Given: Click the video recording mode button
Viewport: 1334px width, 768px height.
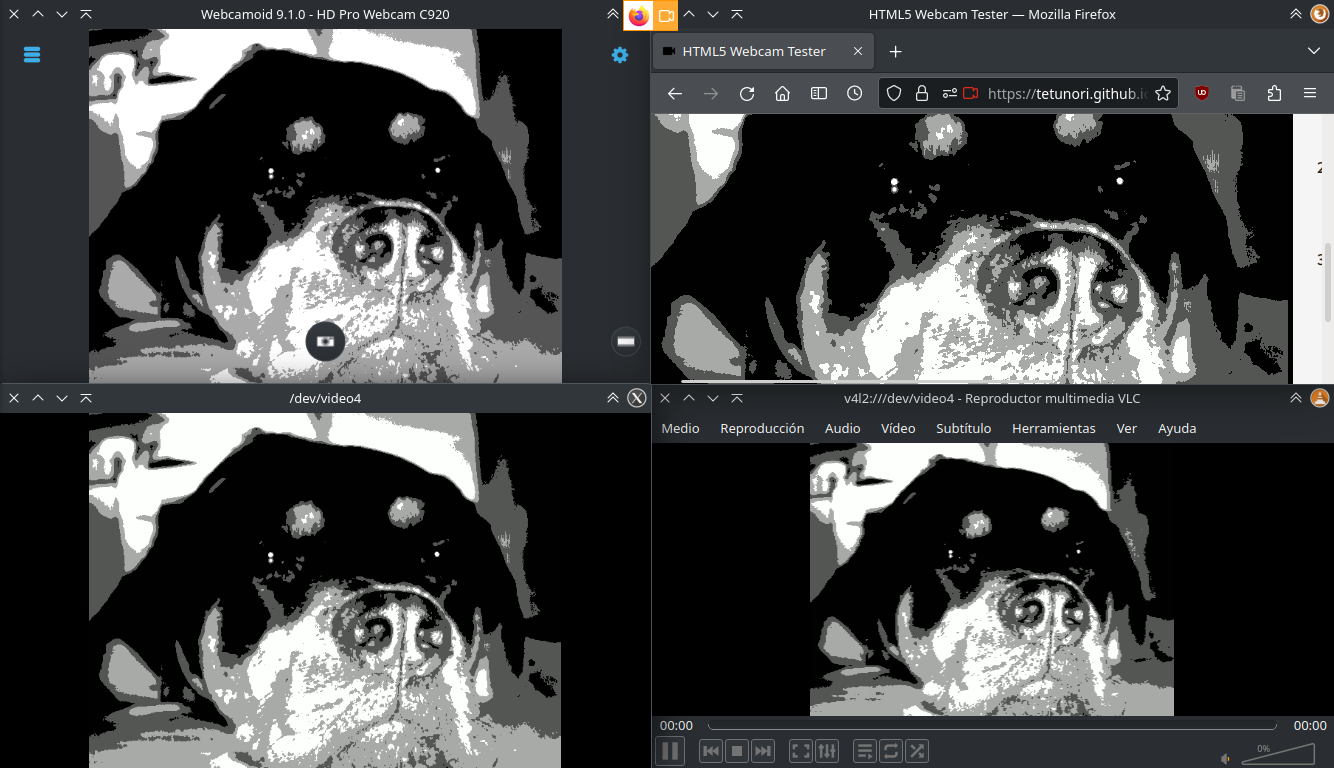Looking at the screenshot, I should tap(626, 342).
